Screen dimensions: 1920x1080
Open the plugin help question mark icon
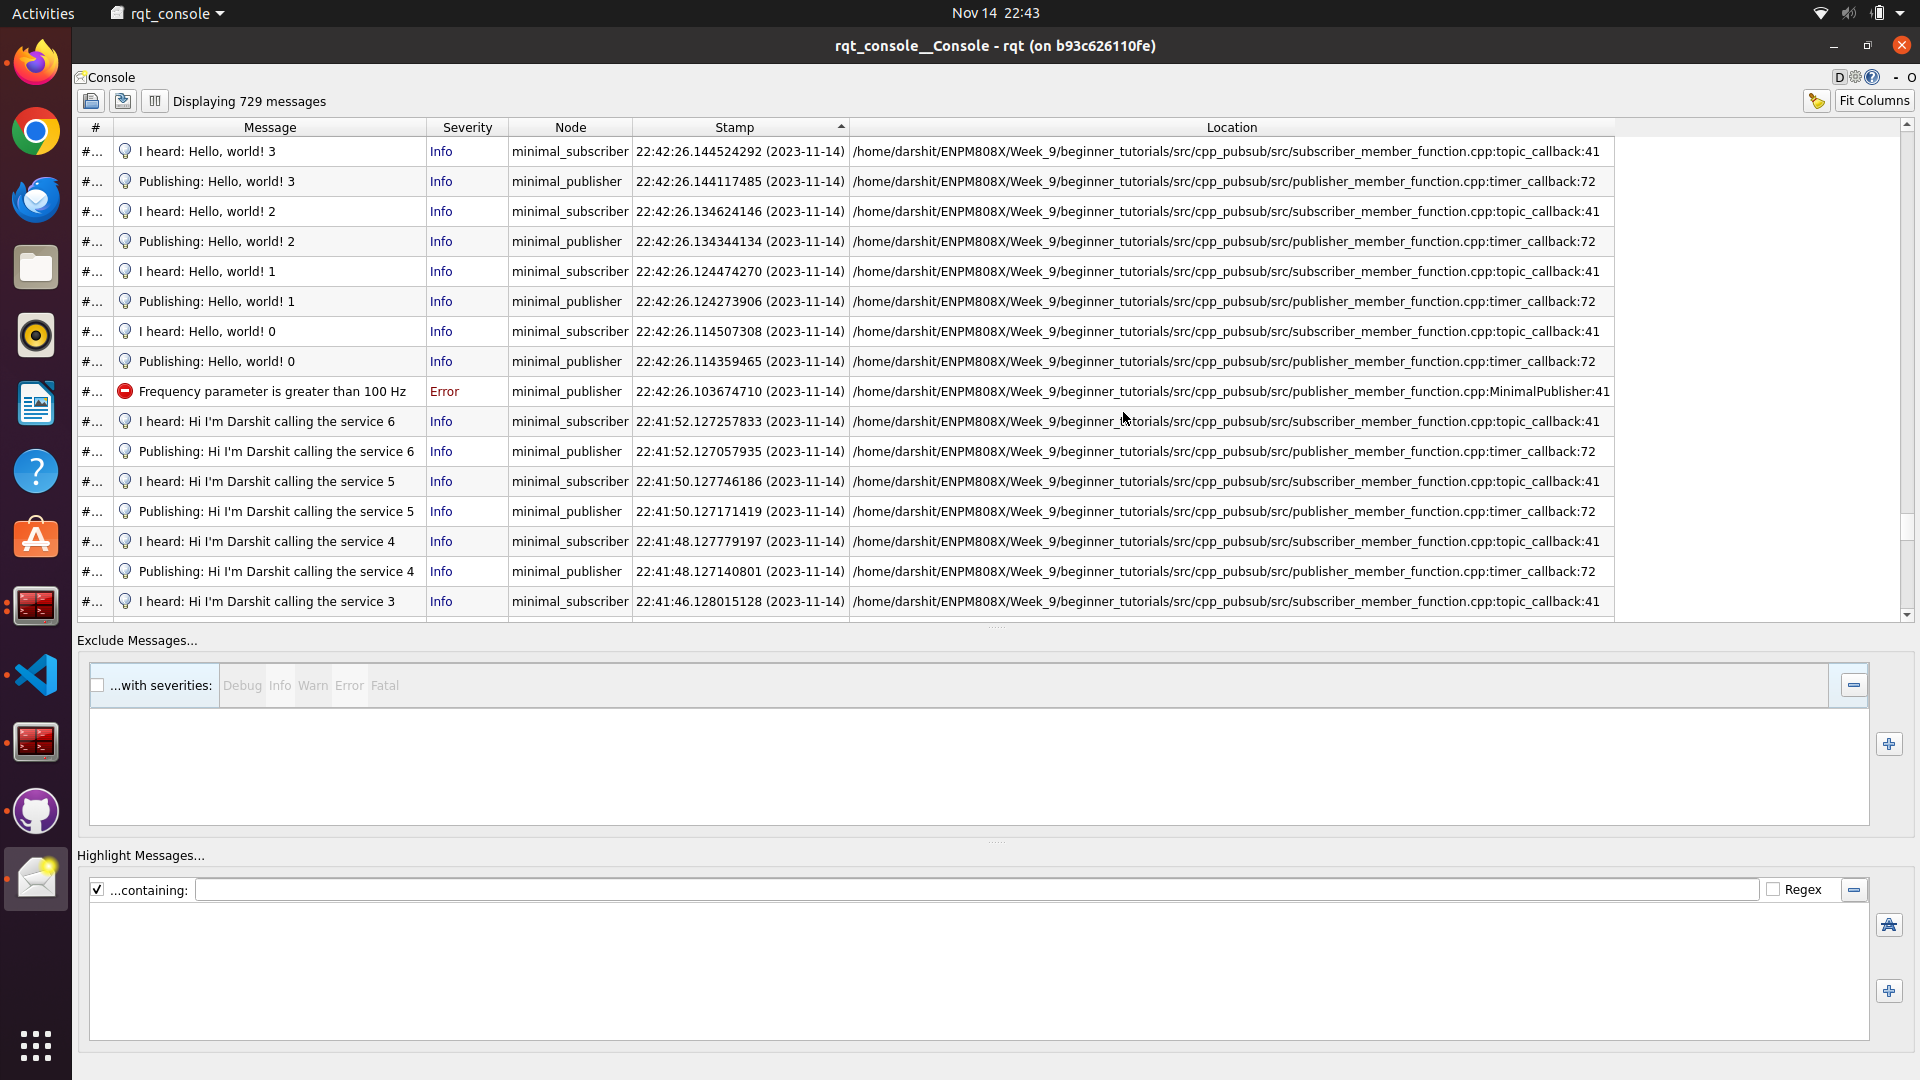(x=1872, y=77)
